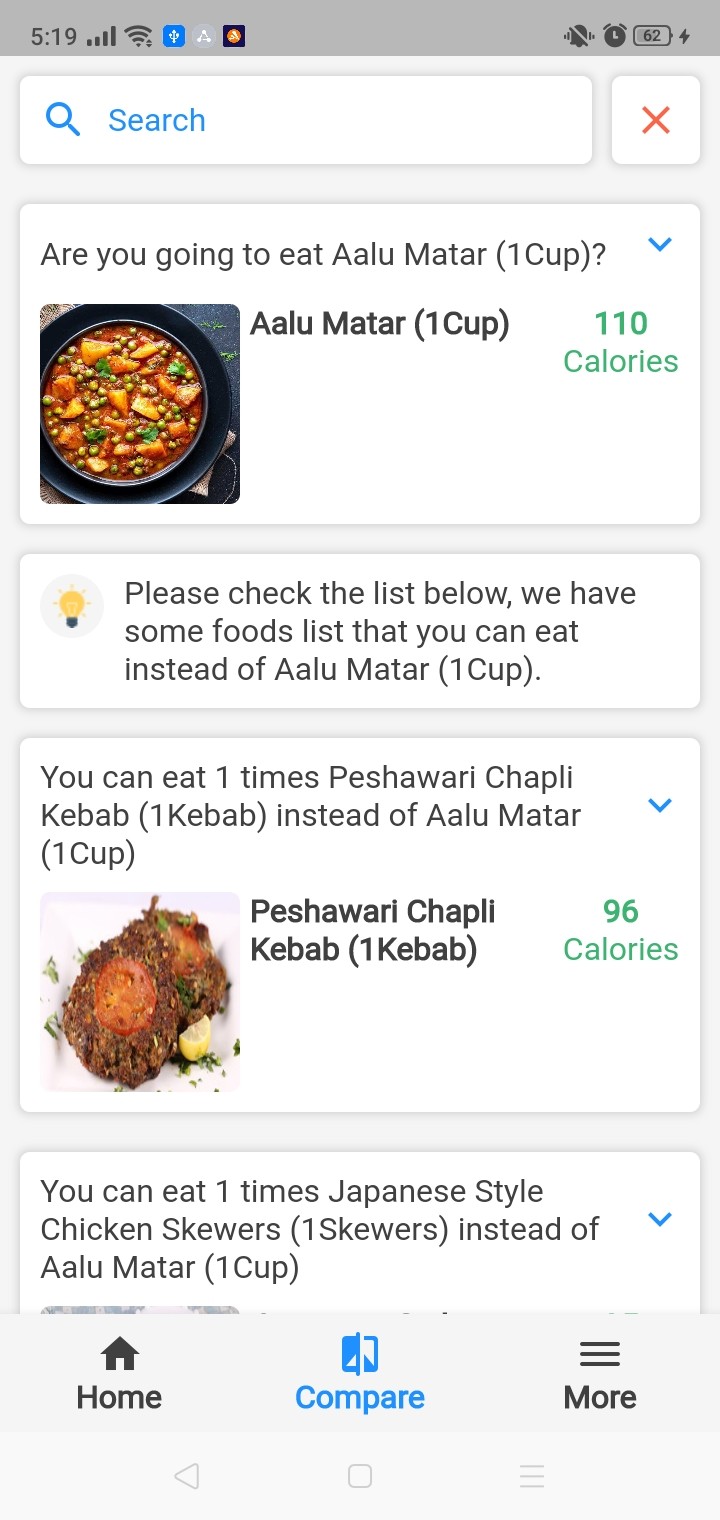Tap the lightbulb tip icon
The image size is (720, 1520).
[x=72, y=606]
